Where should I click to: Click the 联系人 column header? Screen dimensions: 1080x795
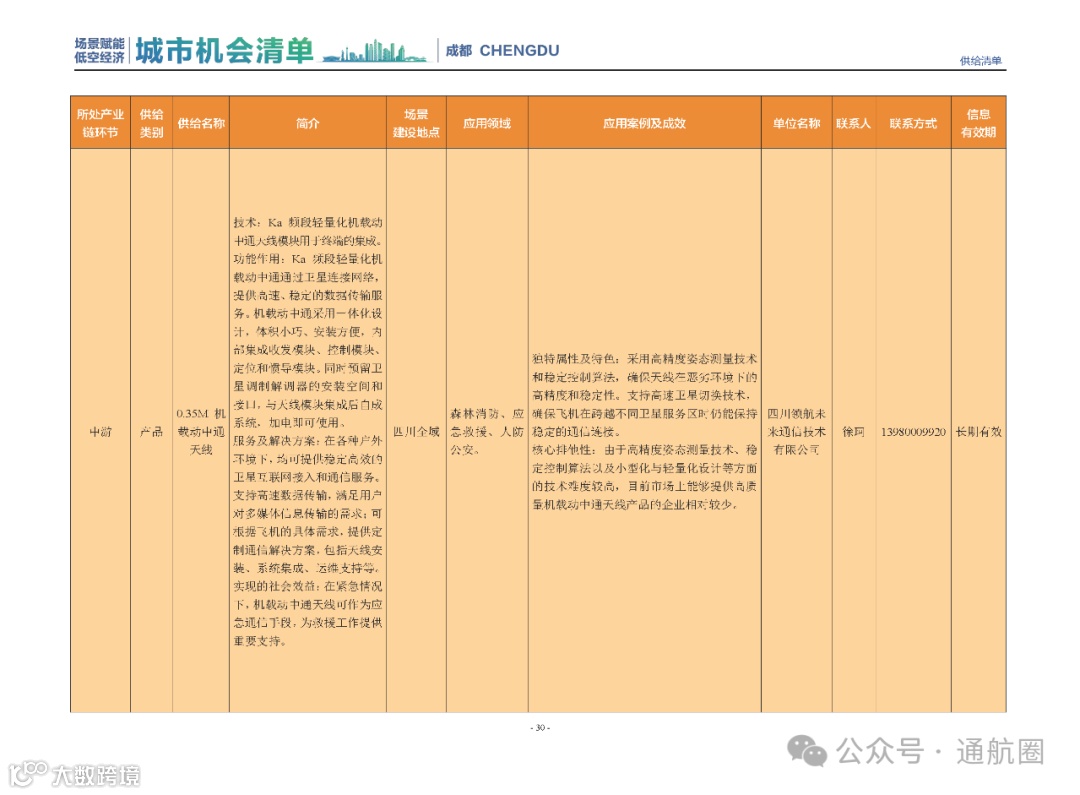(x=854, y=123)
